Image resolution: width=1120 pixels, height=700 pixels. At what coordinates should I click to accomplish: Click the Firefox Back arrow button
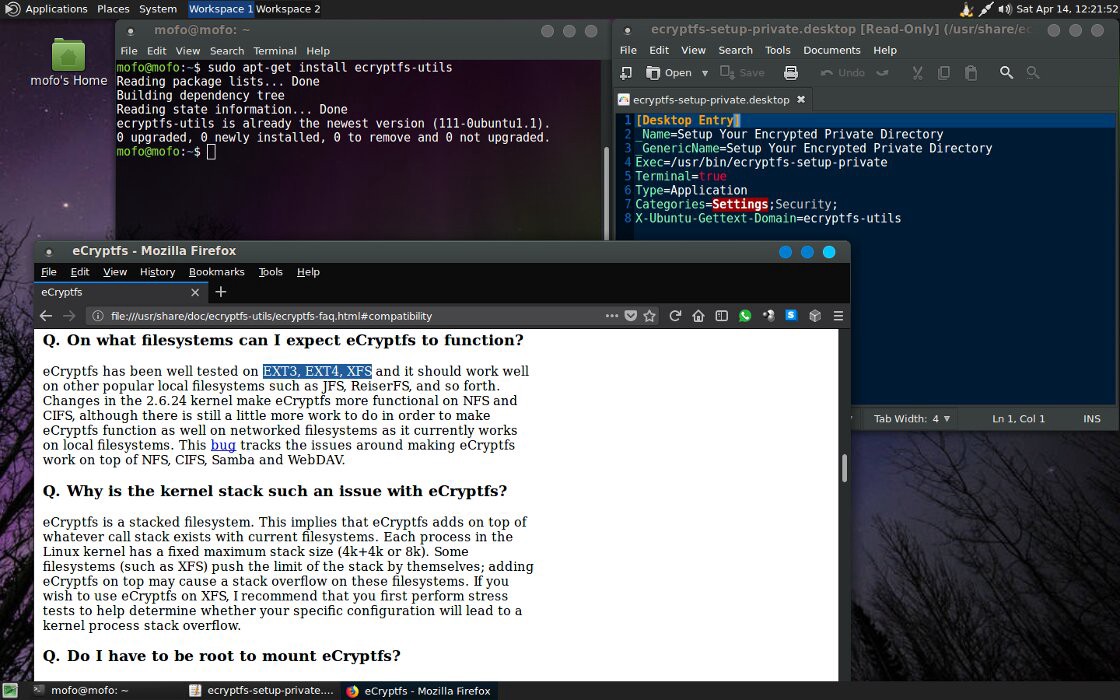pyautogui.click(x=46, y=316)
